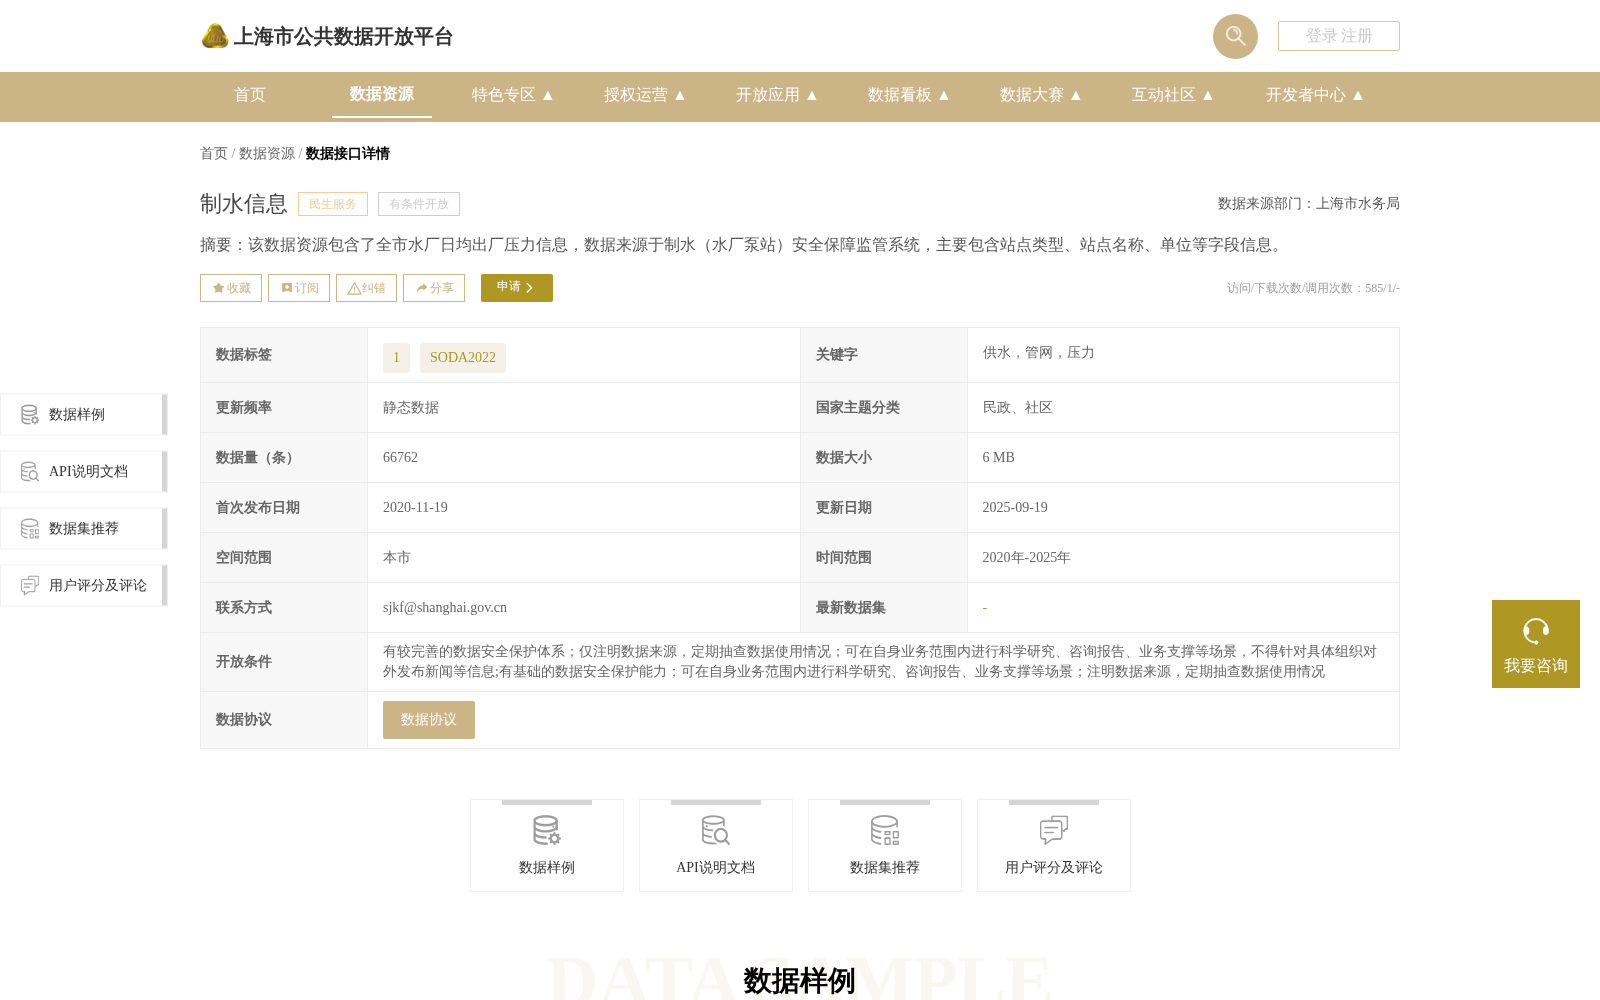Expand the 授权运营 menu
The width and height of the screenshot is (1600, 1000).
click(x=645, y=95)
